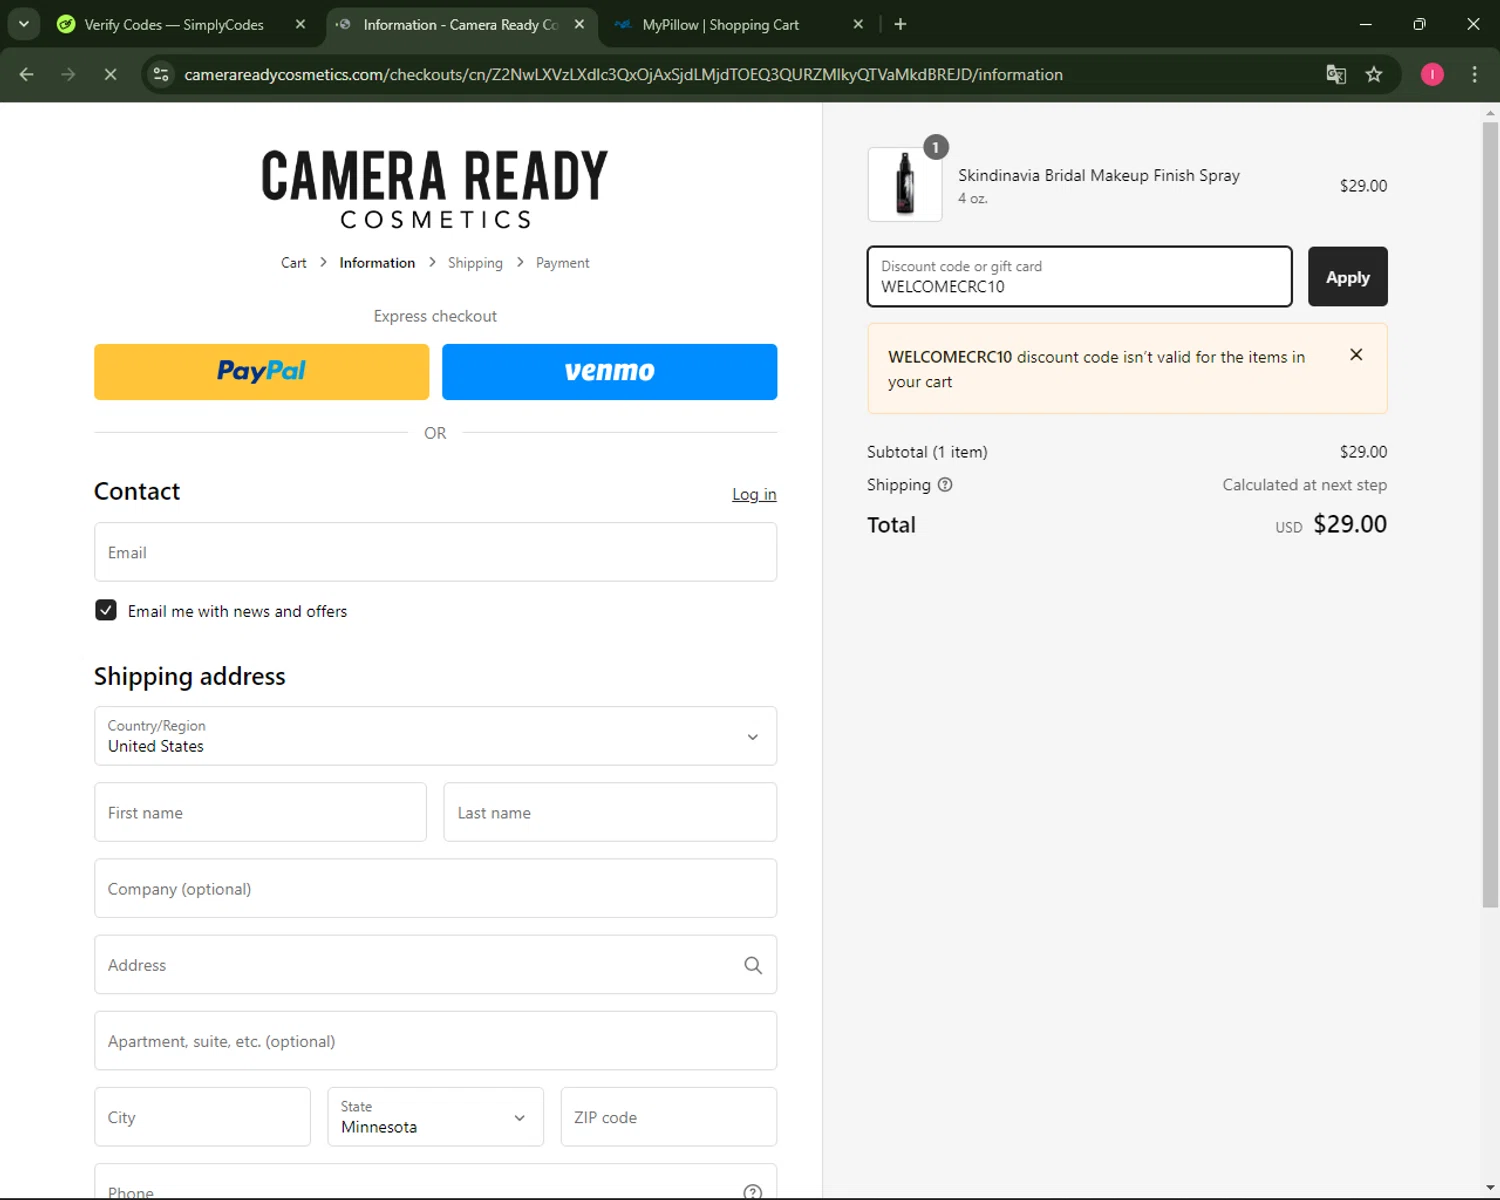Screen dimensions: 1500x1200
Task: Restore down the browser window
Action: (1419, 24)
